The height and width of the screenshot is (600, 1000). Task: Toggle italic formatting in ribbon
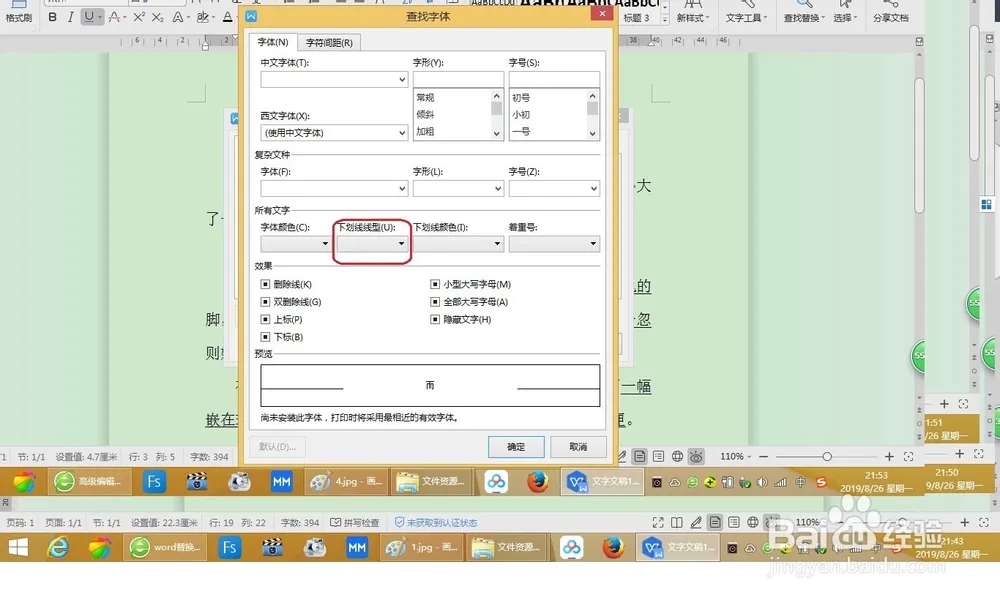pyautogui.click(x=70, y=17)
